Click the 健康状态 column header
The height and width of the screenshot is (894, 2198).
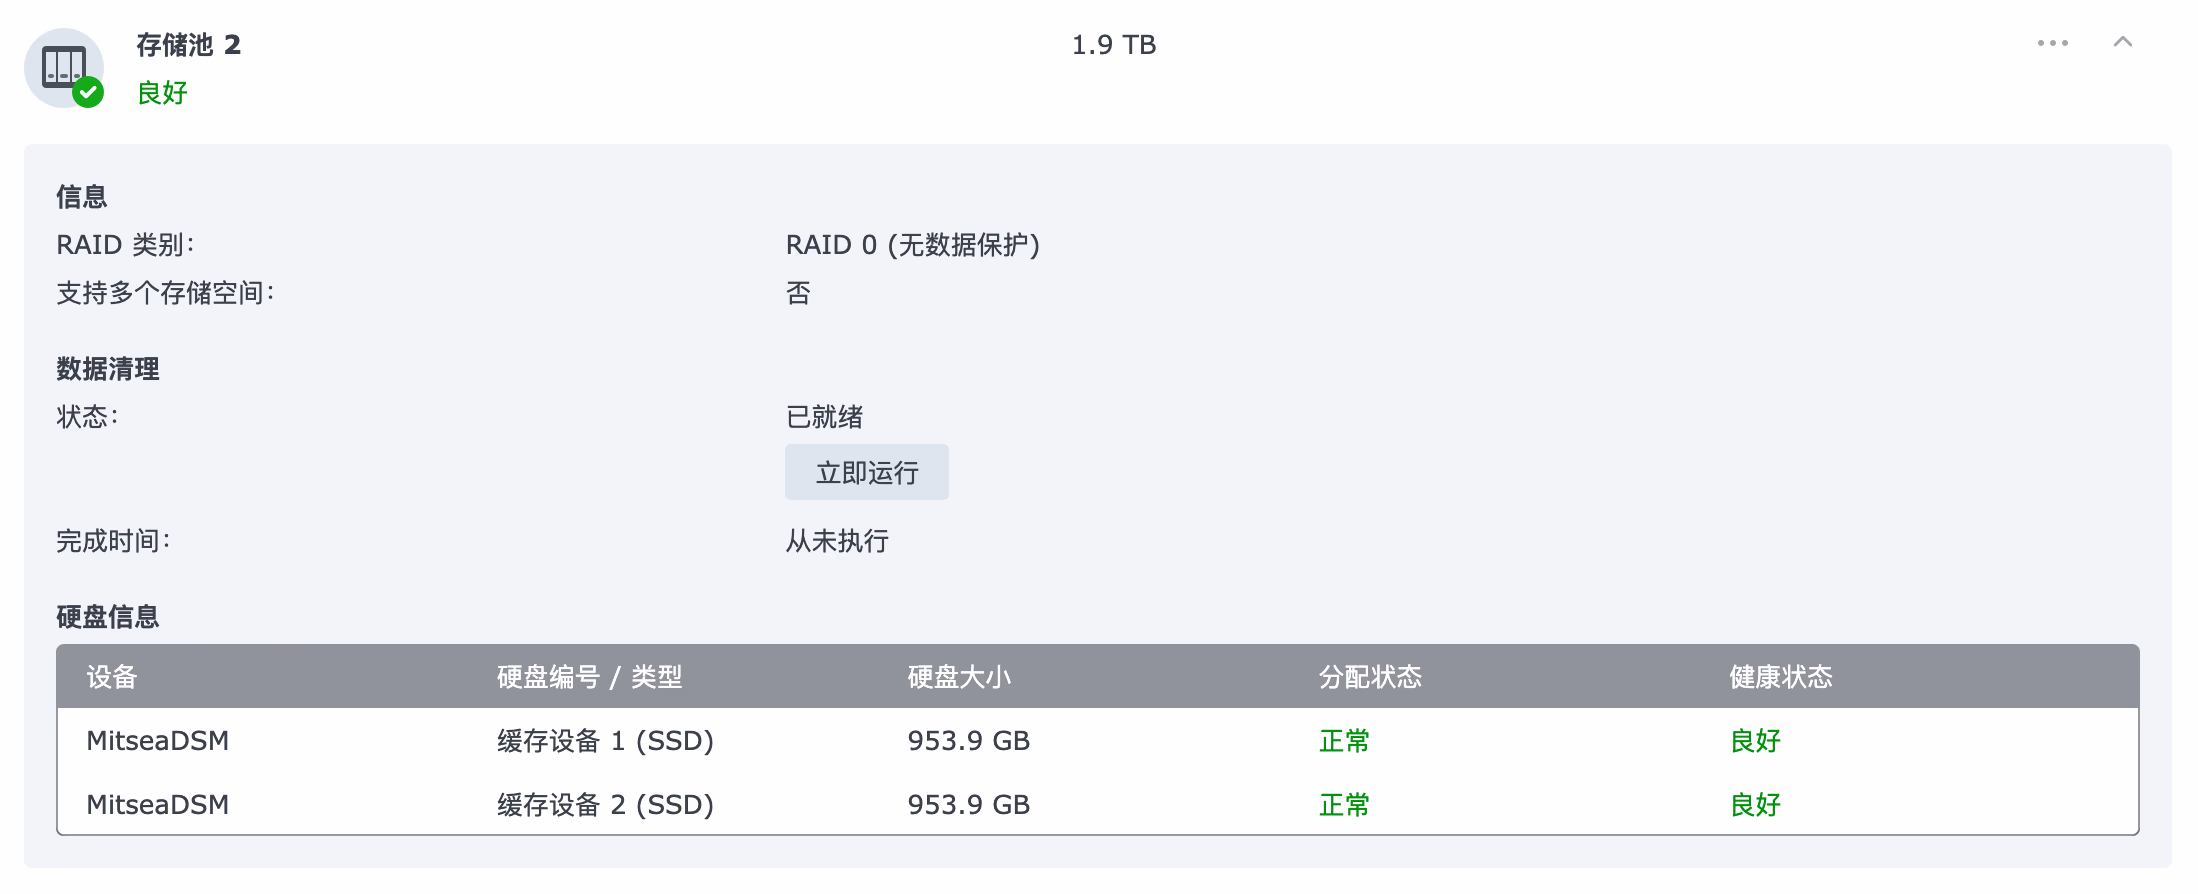click(1780, 677)
